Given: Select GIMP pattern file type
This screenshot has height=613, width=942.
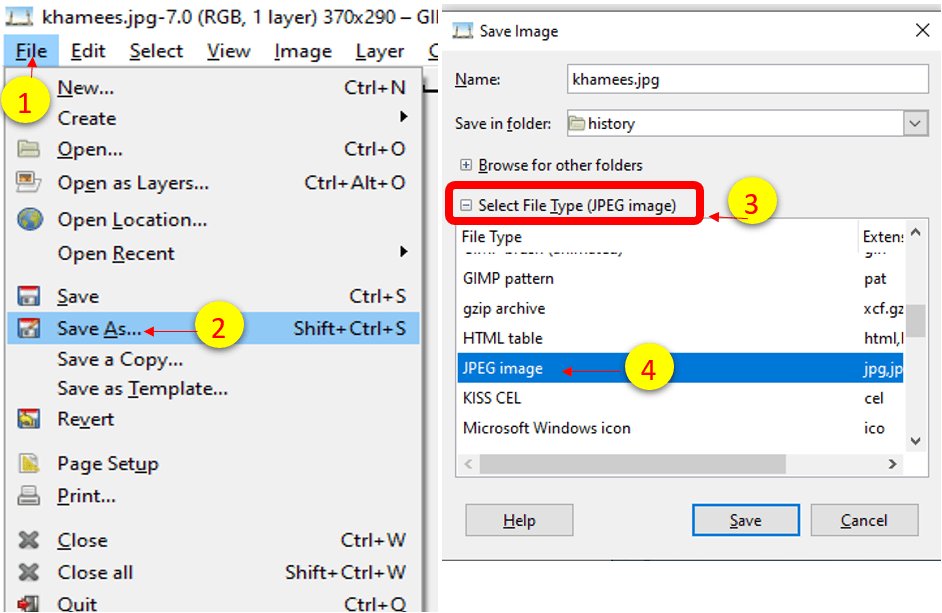Looking at the screenshot, I should (680, 278).
